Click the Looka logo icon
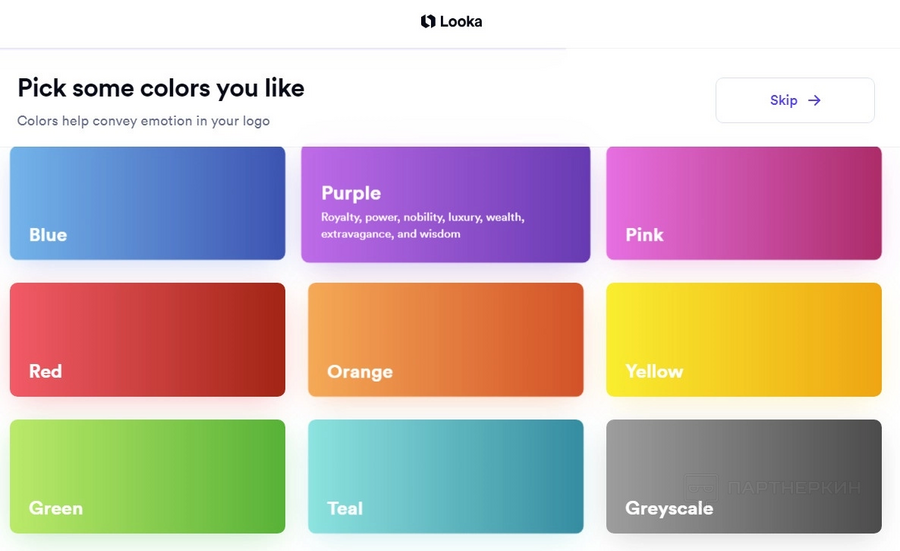 tap(428, 21)
